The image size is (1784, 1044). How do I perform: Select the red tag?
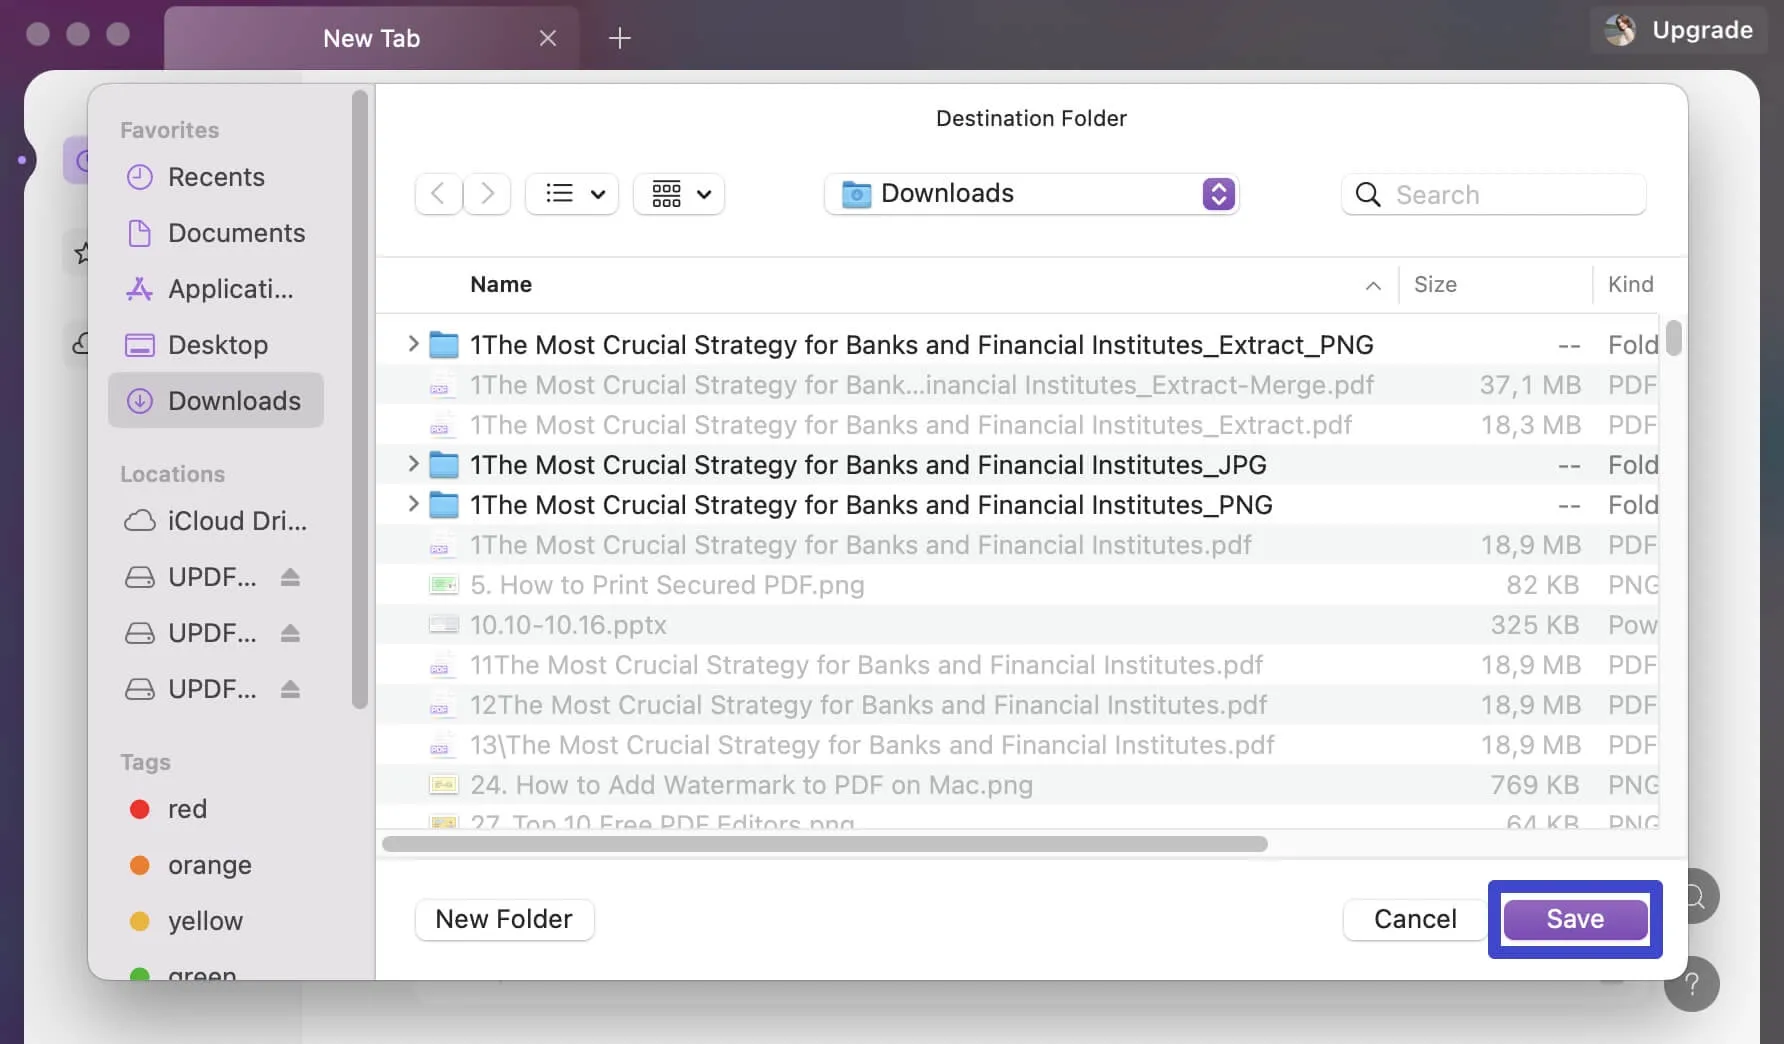(188, 809)
